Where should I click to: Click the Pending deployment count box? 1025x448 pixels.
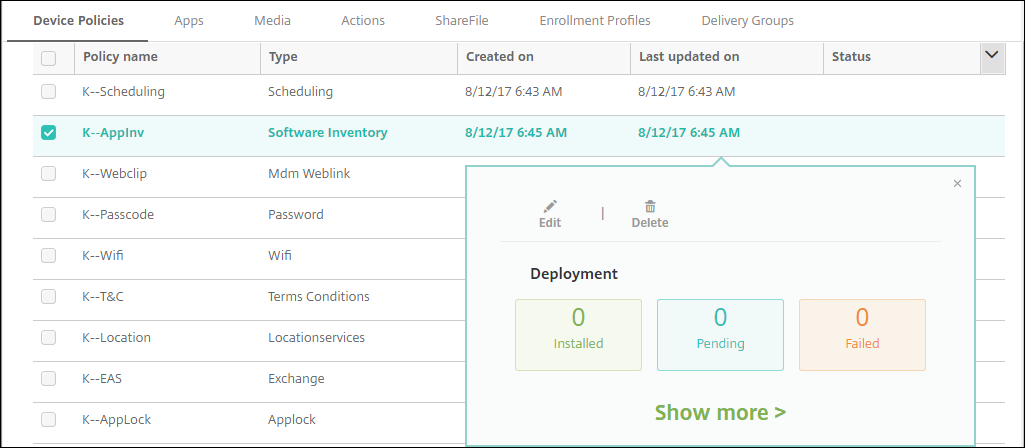[720, 334]
